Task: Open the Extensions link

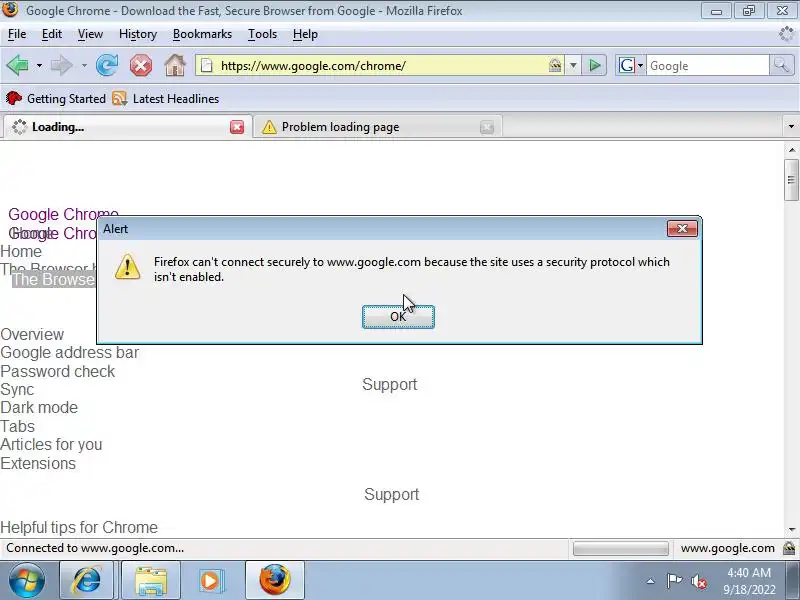Action: [38, 463]
